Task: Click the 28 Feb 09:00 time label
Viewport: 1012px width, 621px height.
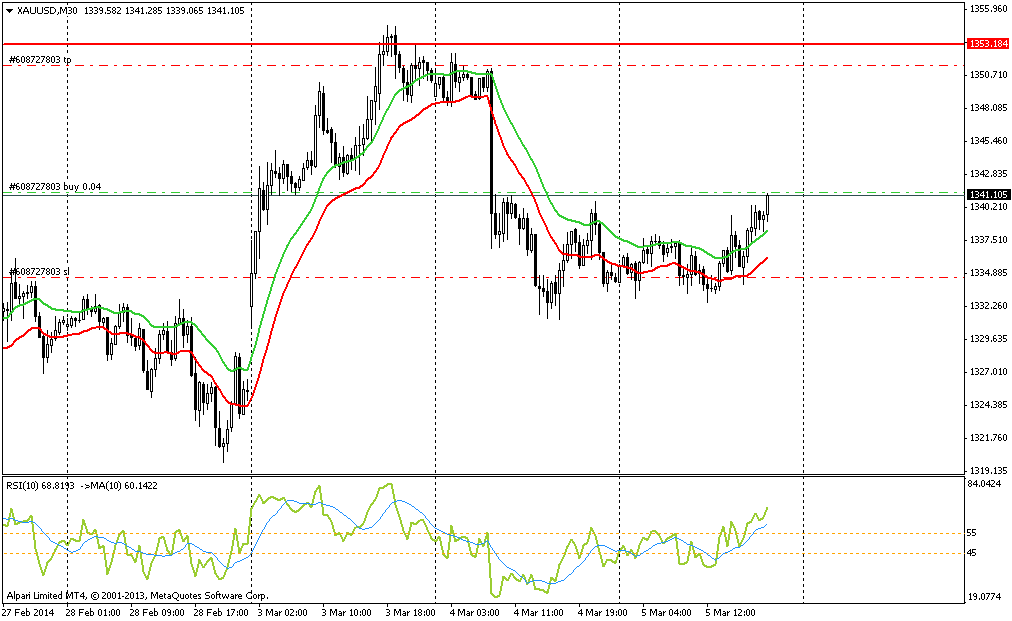Action: tap(157, 613)
